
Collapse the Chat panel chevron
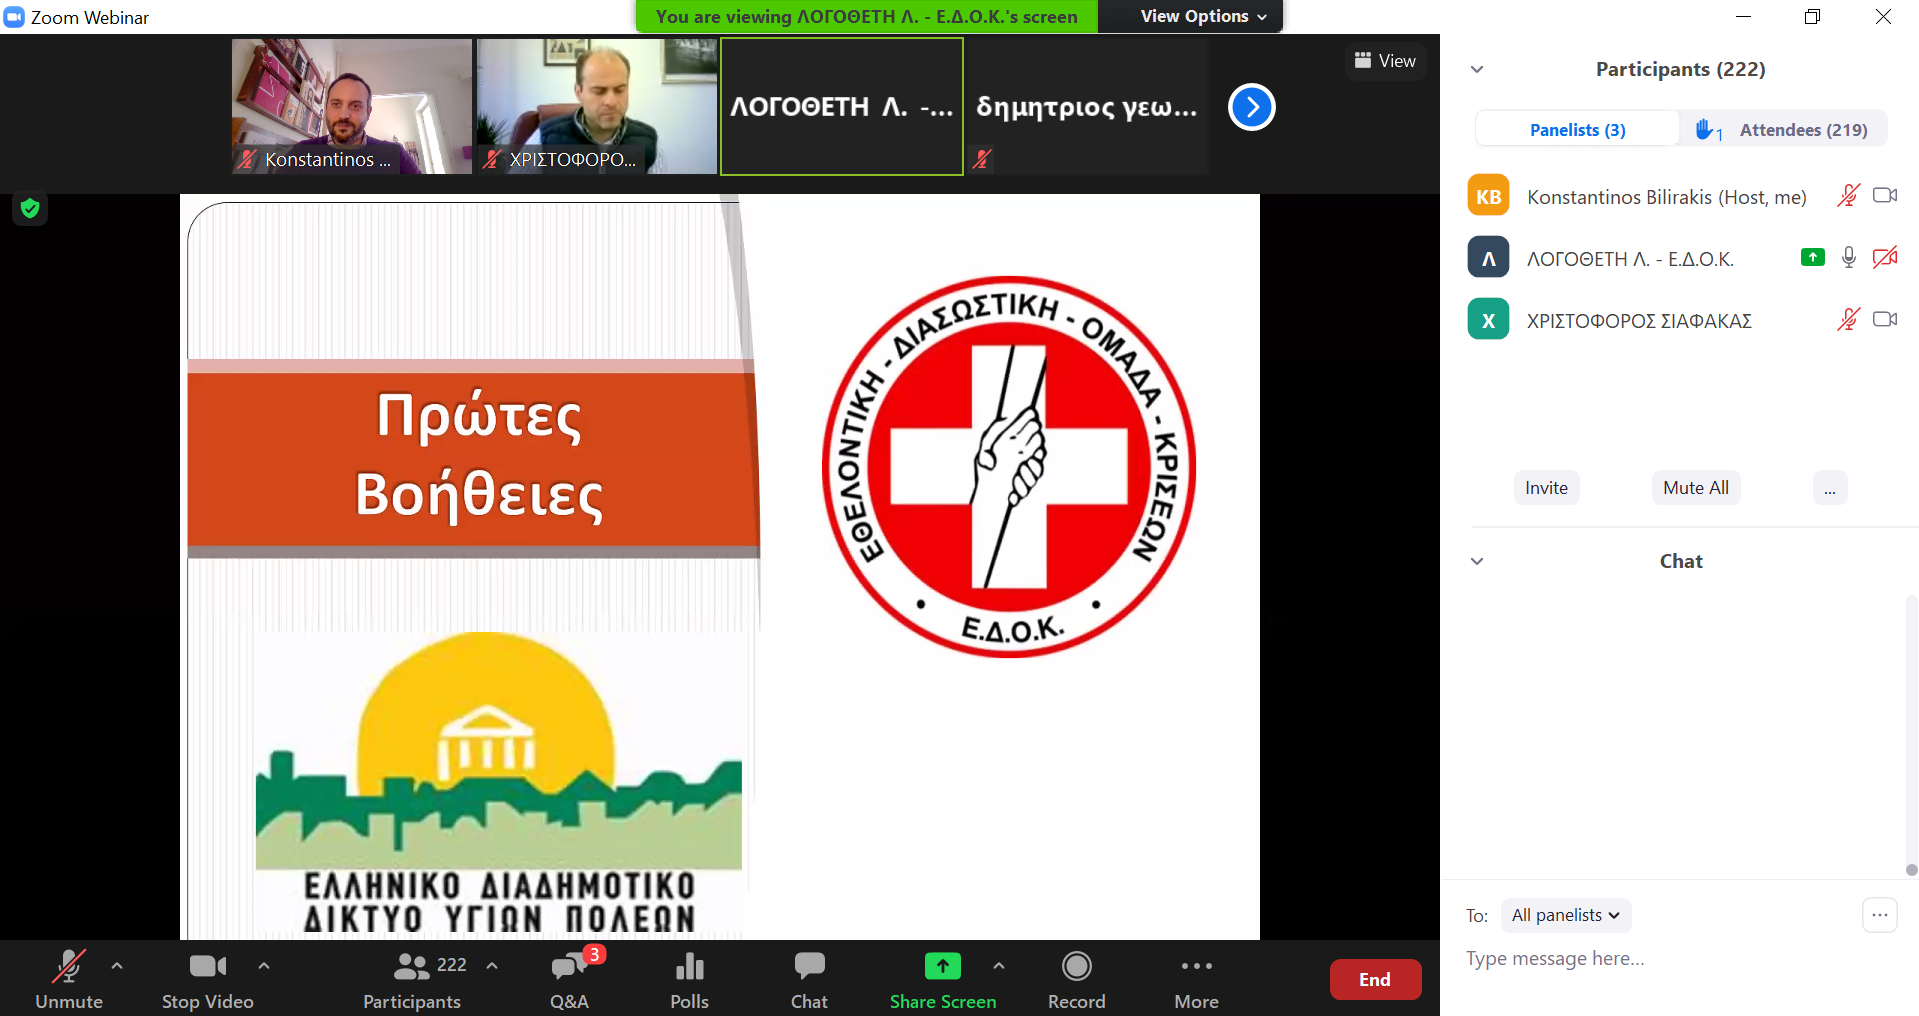(1477, 562)
